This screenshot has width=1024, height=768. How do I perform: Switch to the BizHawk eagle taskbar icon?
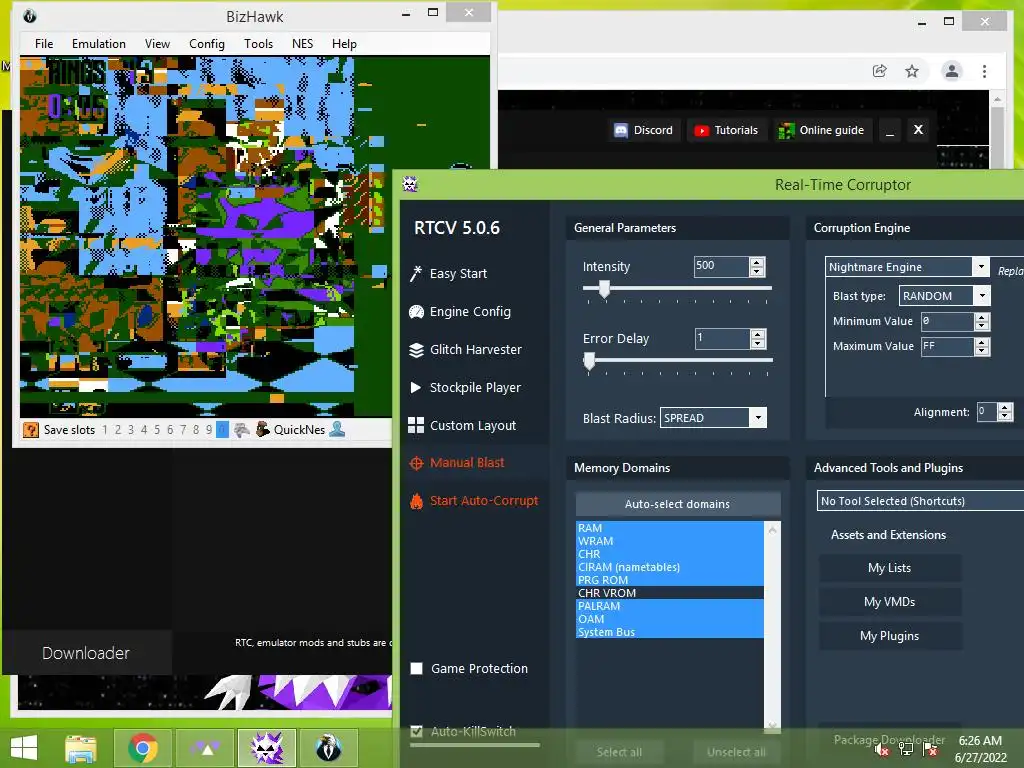328,748
